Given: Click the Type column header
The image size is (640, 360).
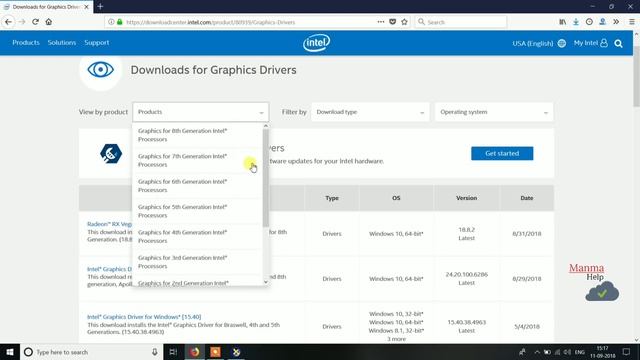Looking at the screenshot, I should [332, 198].
